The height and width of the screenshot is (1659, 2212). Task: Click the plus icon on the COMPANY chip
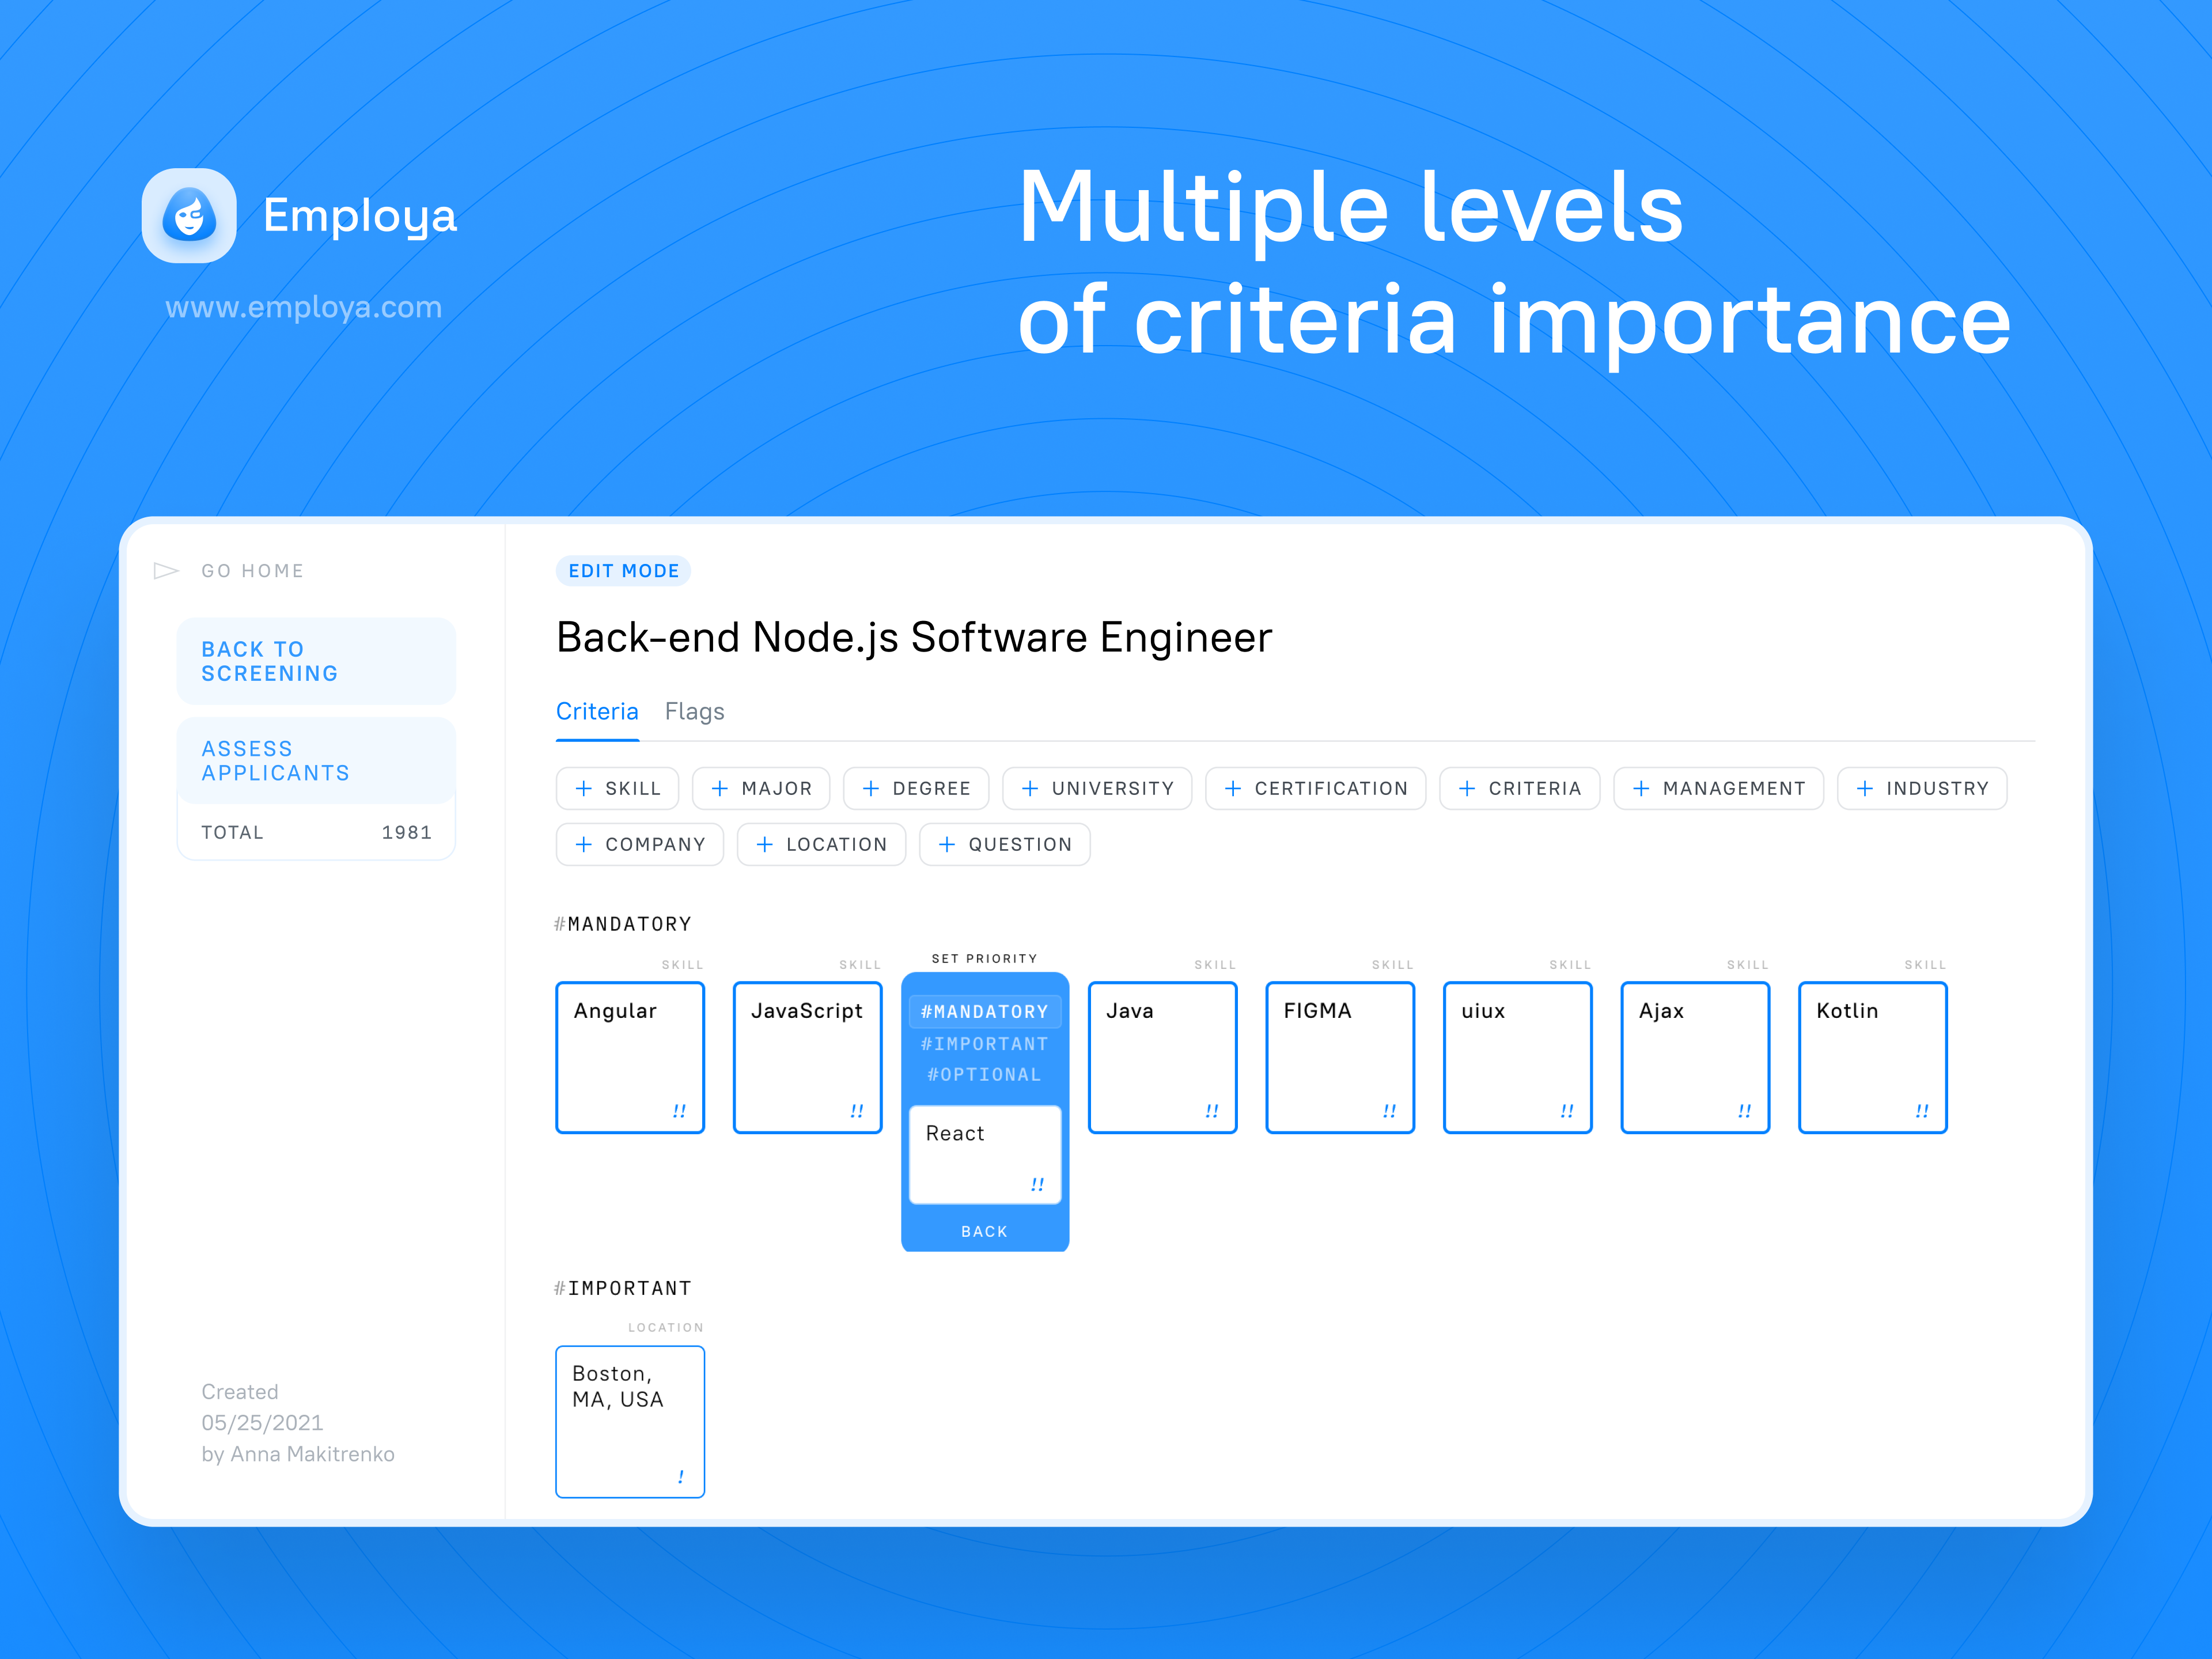pos(583,844)
